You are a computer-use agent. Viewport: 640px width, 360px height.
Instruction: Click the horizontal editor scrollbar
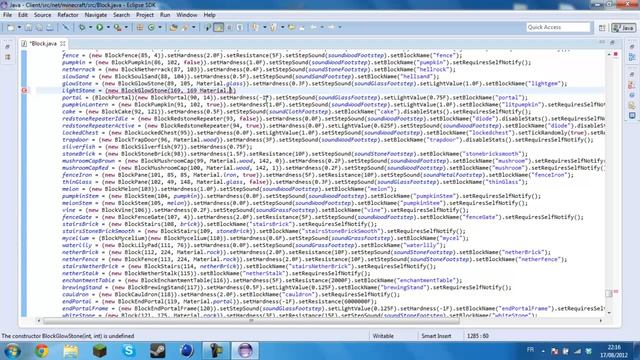pos(251,321)
